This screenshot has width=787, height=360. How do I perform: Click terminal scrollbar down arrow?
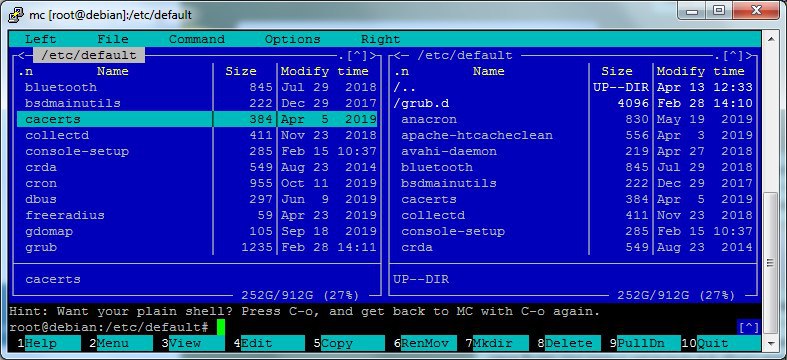[770, 344]
